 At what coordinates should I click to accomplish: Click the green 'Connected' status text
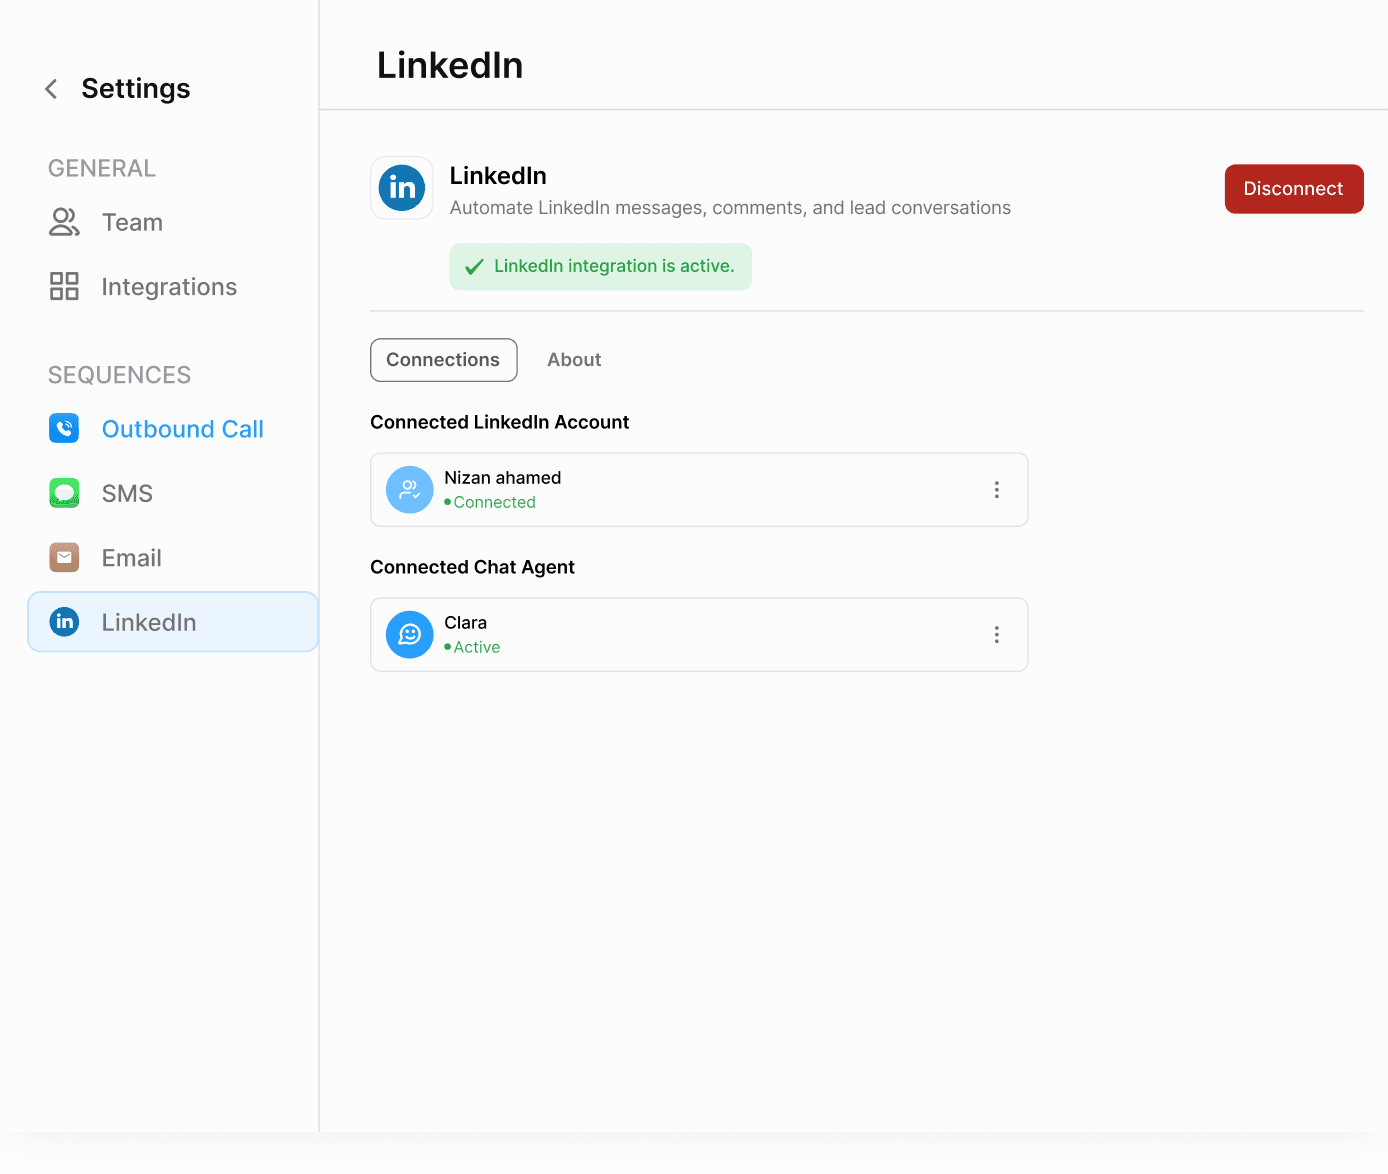coord(494,502)
